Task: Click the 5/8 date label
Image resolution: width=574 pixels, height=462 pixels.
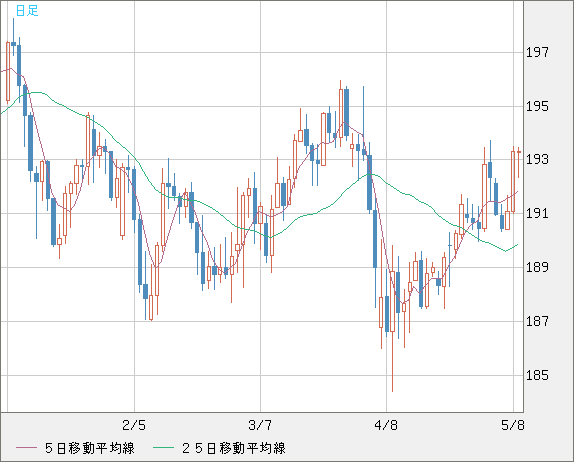Action: [x=512, y=425]
